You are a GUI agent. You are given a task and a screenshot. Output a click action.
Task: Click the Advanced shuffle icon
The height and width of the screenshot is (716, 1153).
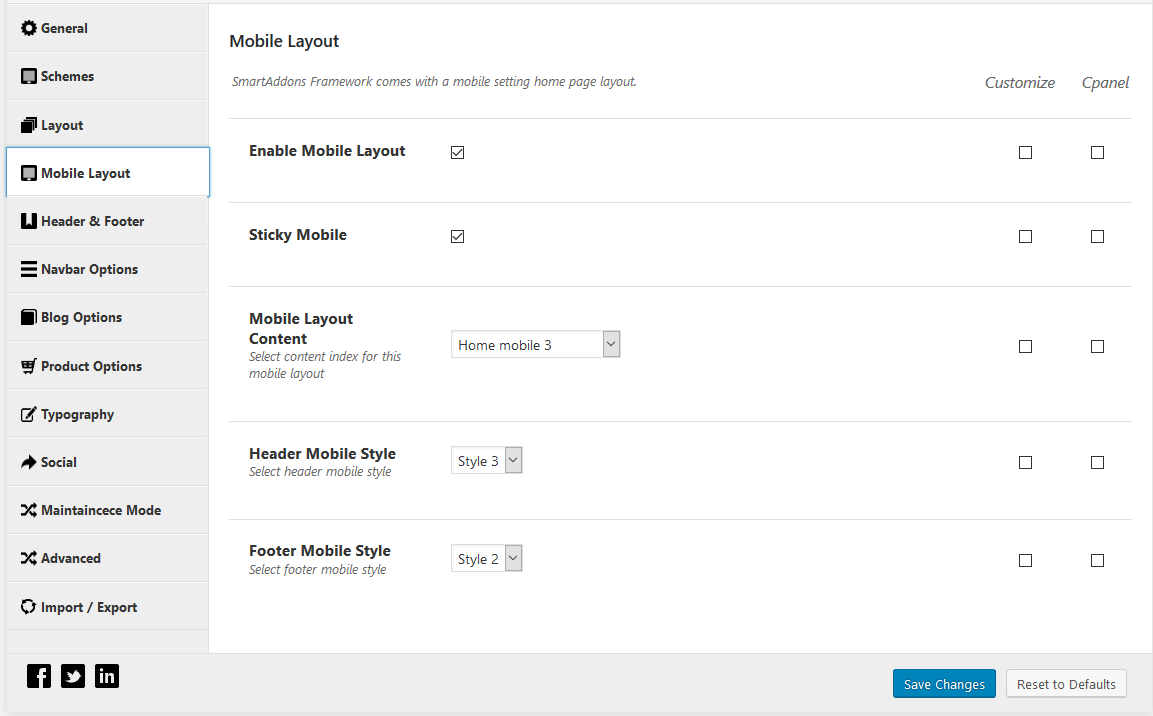[29, 559]
